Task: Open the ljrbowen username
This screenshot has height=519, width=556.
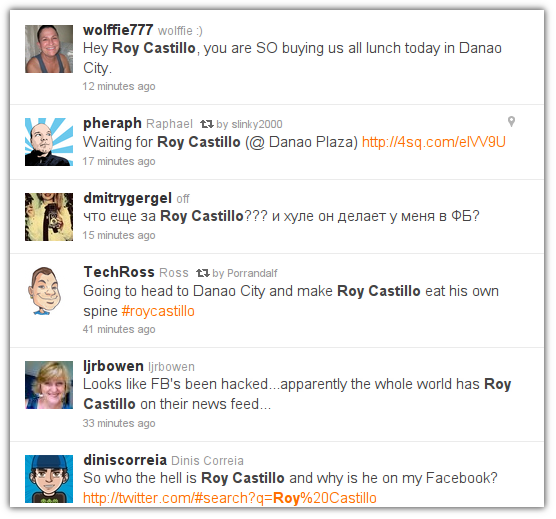Action: click(113, 366)
